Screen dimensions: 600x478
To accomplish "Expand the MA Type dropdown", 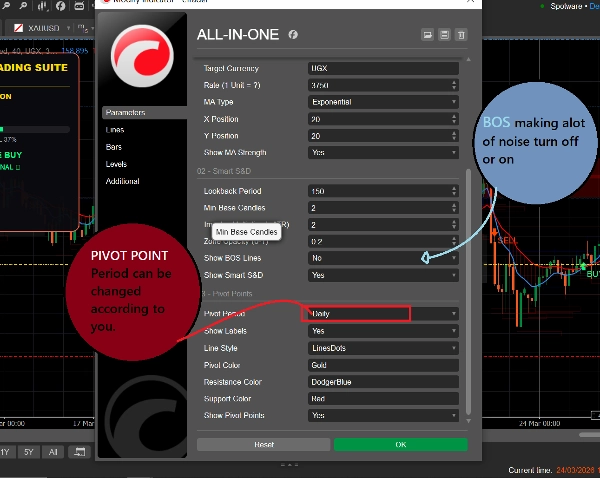I will 383,102.
